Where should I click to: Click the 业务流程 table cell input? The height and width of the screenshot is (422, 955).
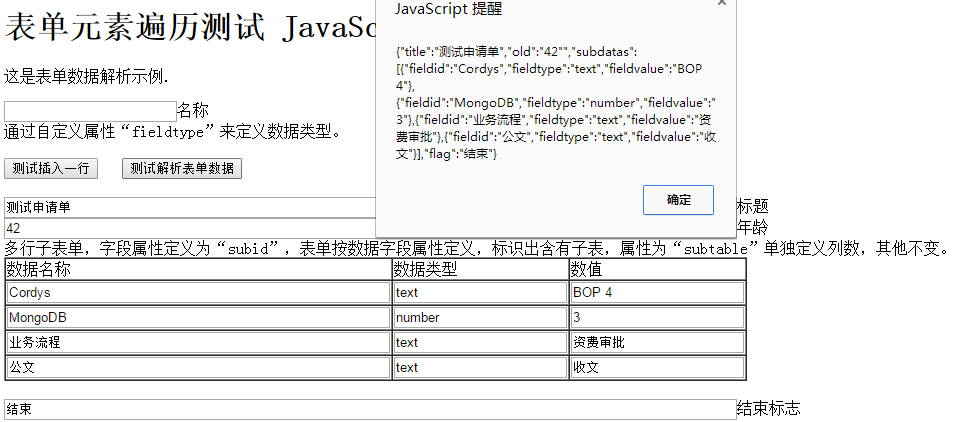click(x=199, y=342)
